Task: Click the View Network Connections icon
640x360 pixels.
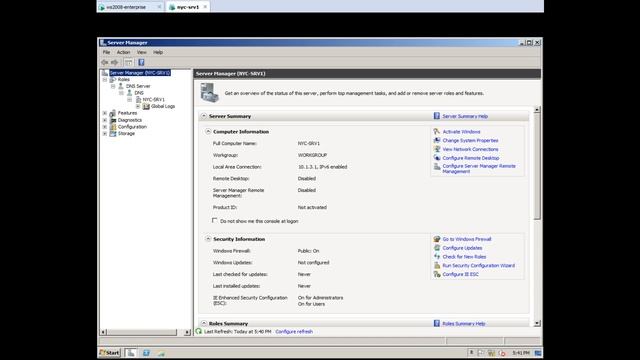Action: click(x=437, y=149)
